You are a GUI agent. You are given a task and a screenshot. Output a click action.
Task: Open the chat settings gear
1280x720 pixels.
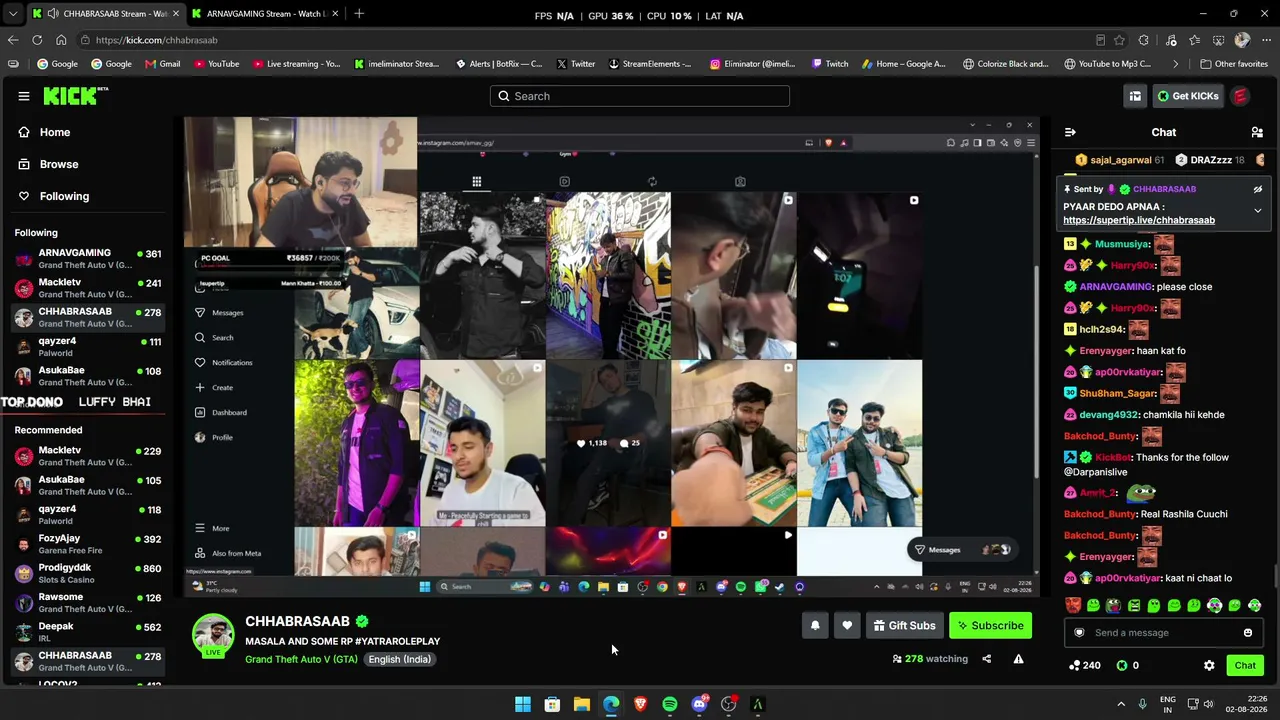coord(1209,665)
